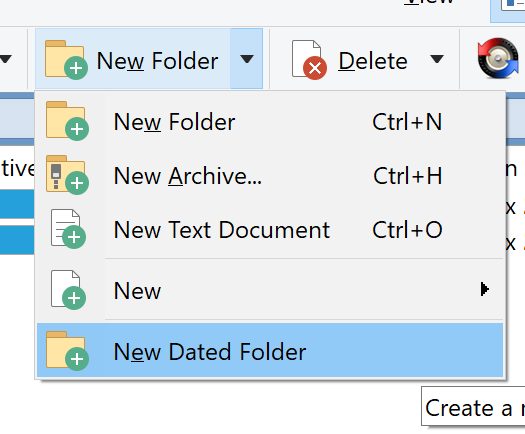Open the New submenu

[270, 290]
